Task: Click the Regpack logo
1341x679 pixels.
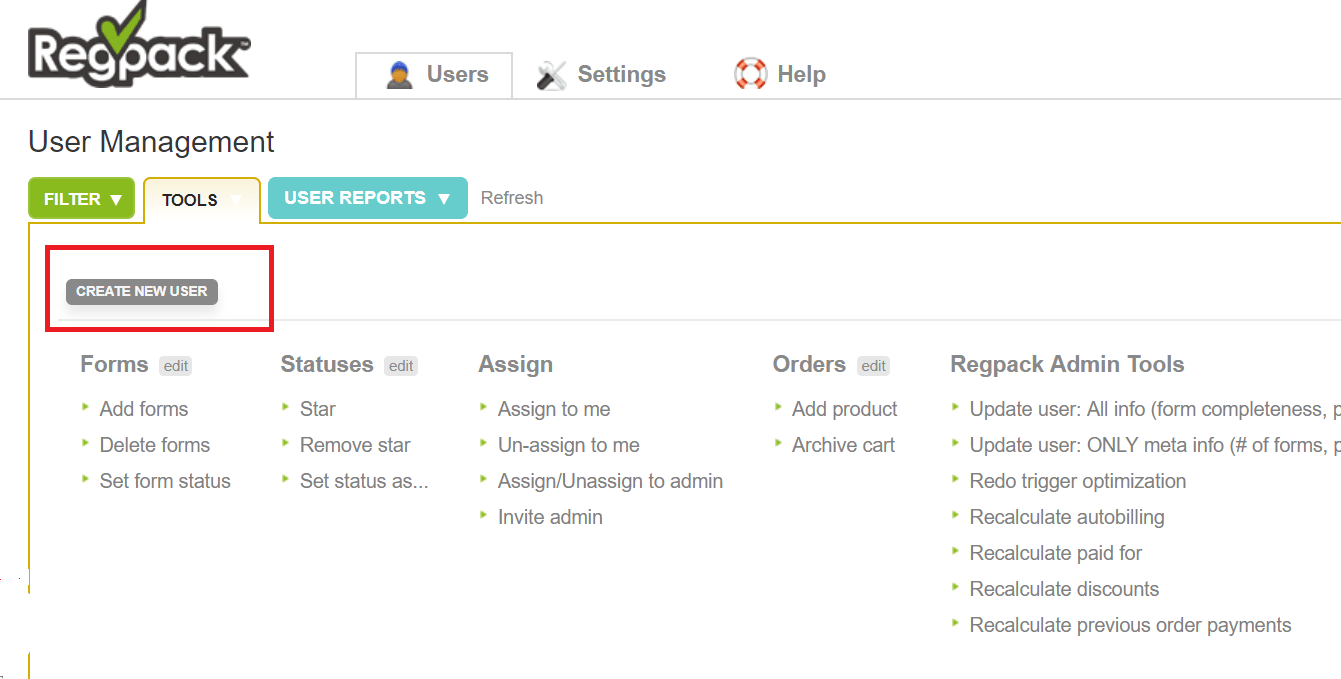Action: [x=138, y=48]
